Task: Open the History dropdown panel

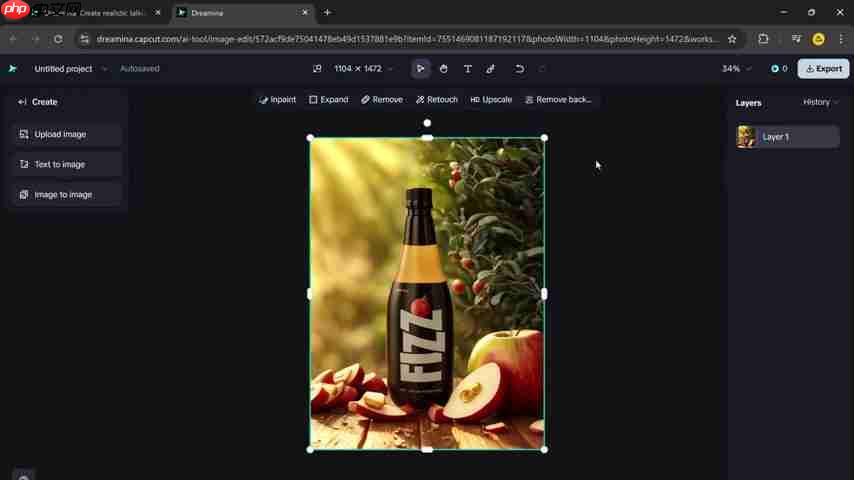Action: point(820,102)
